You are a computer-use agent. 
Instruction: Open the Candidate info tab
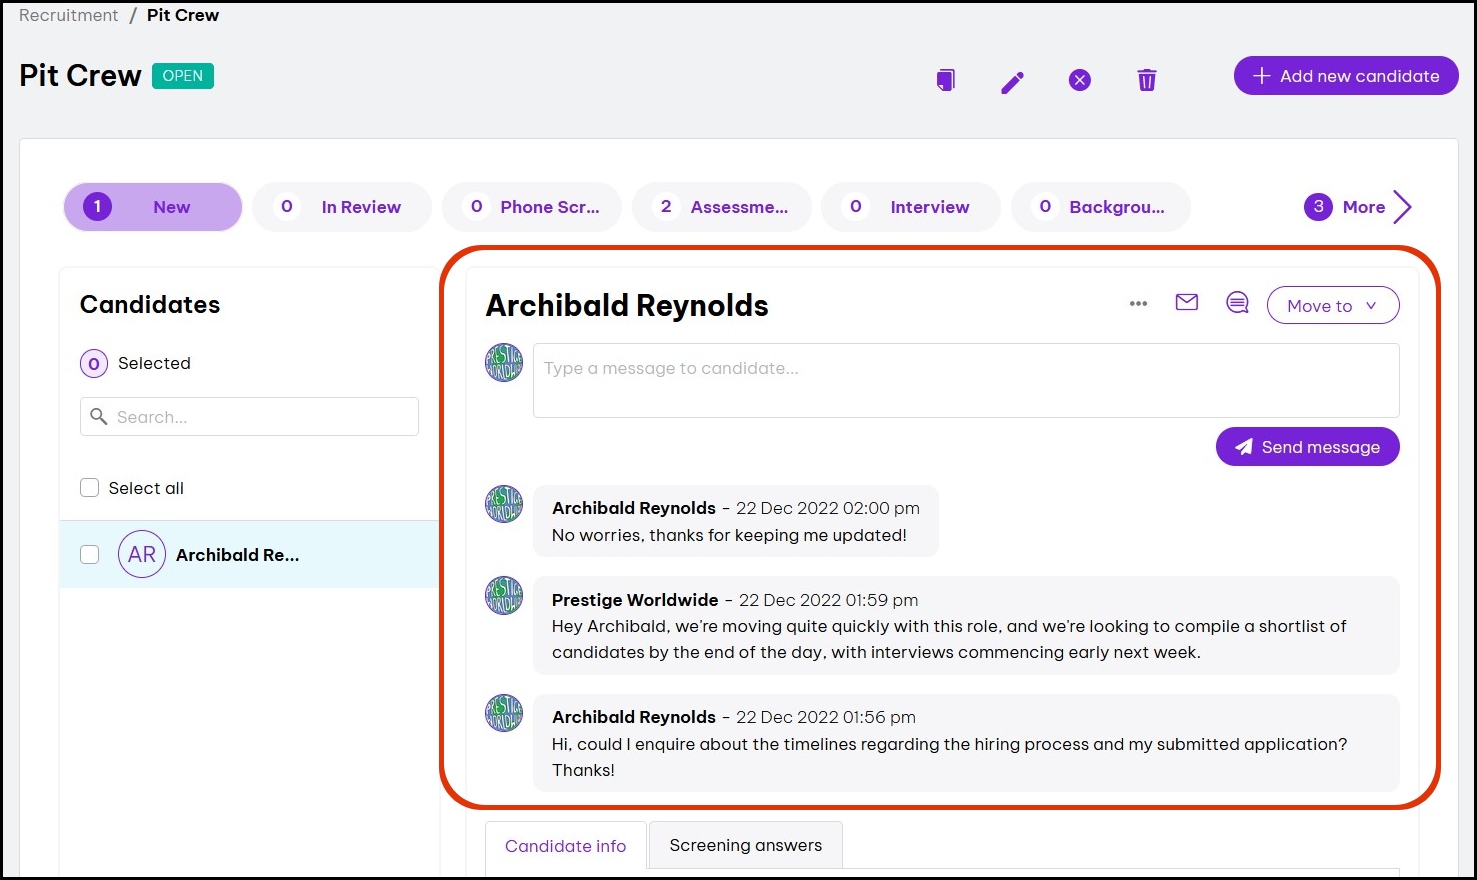point(565,846)
